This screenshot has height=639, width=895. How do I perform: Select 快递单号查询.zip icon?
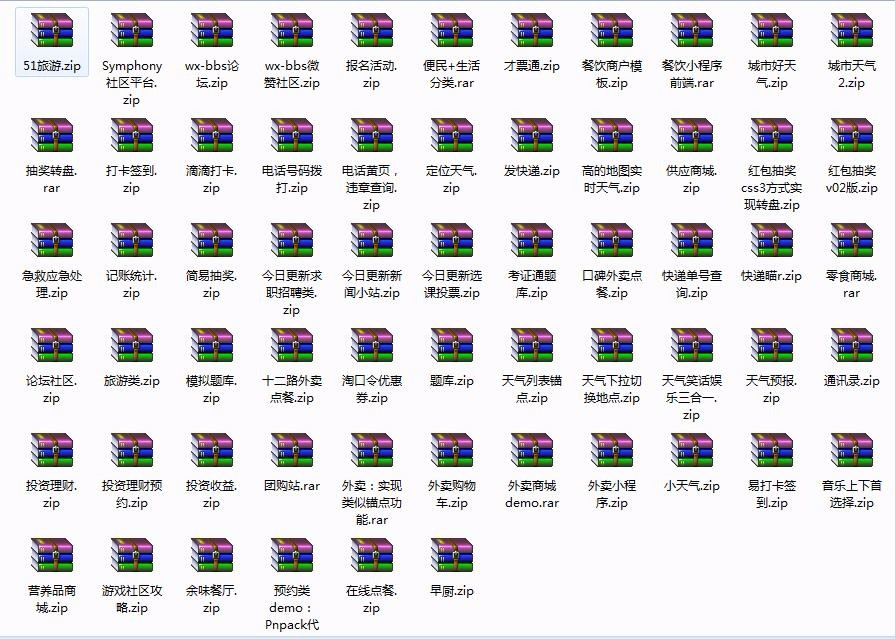tap(691, 240)
